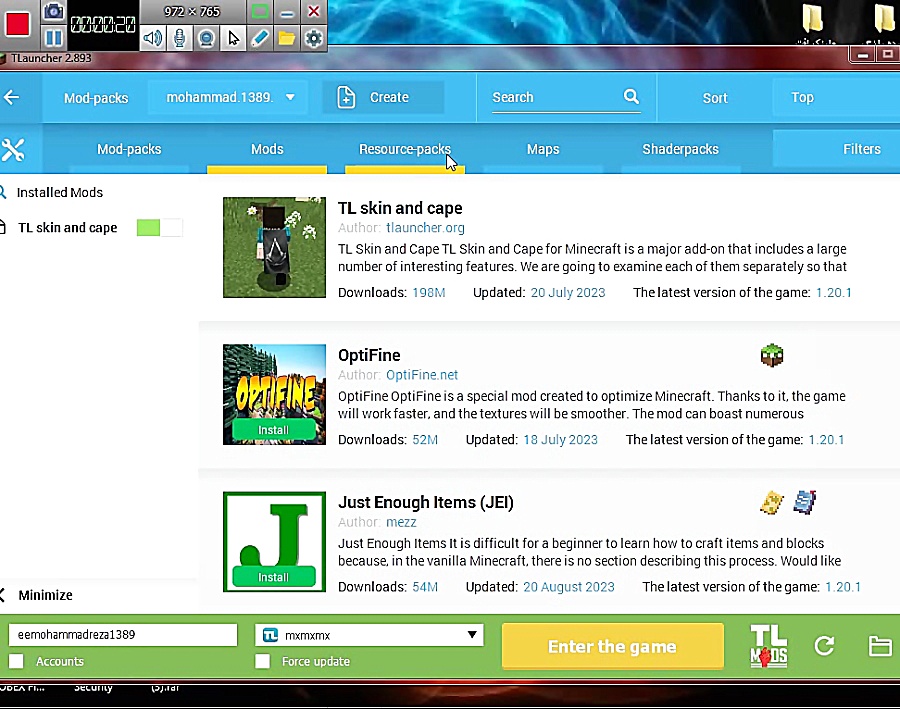The width and height of the screenshot is (900, 709).
Task: Click the OptiFine grass block icon
Action: point(772,355)
